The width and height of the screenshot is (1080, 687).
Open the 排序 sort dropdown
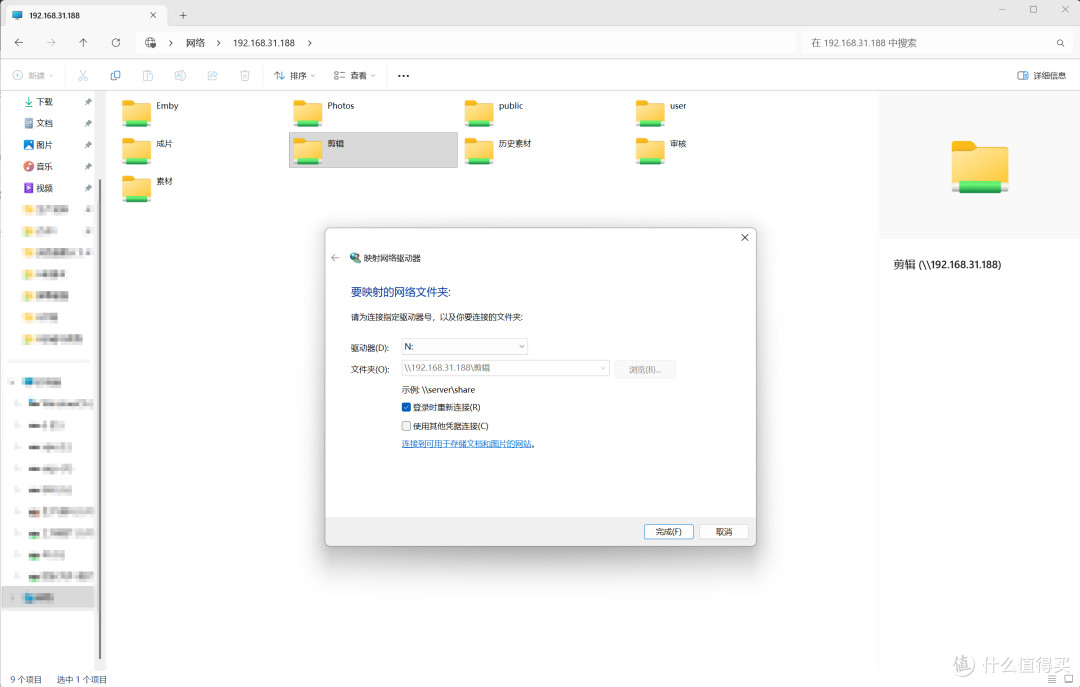[x=294, y=76]
